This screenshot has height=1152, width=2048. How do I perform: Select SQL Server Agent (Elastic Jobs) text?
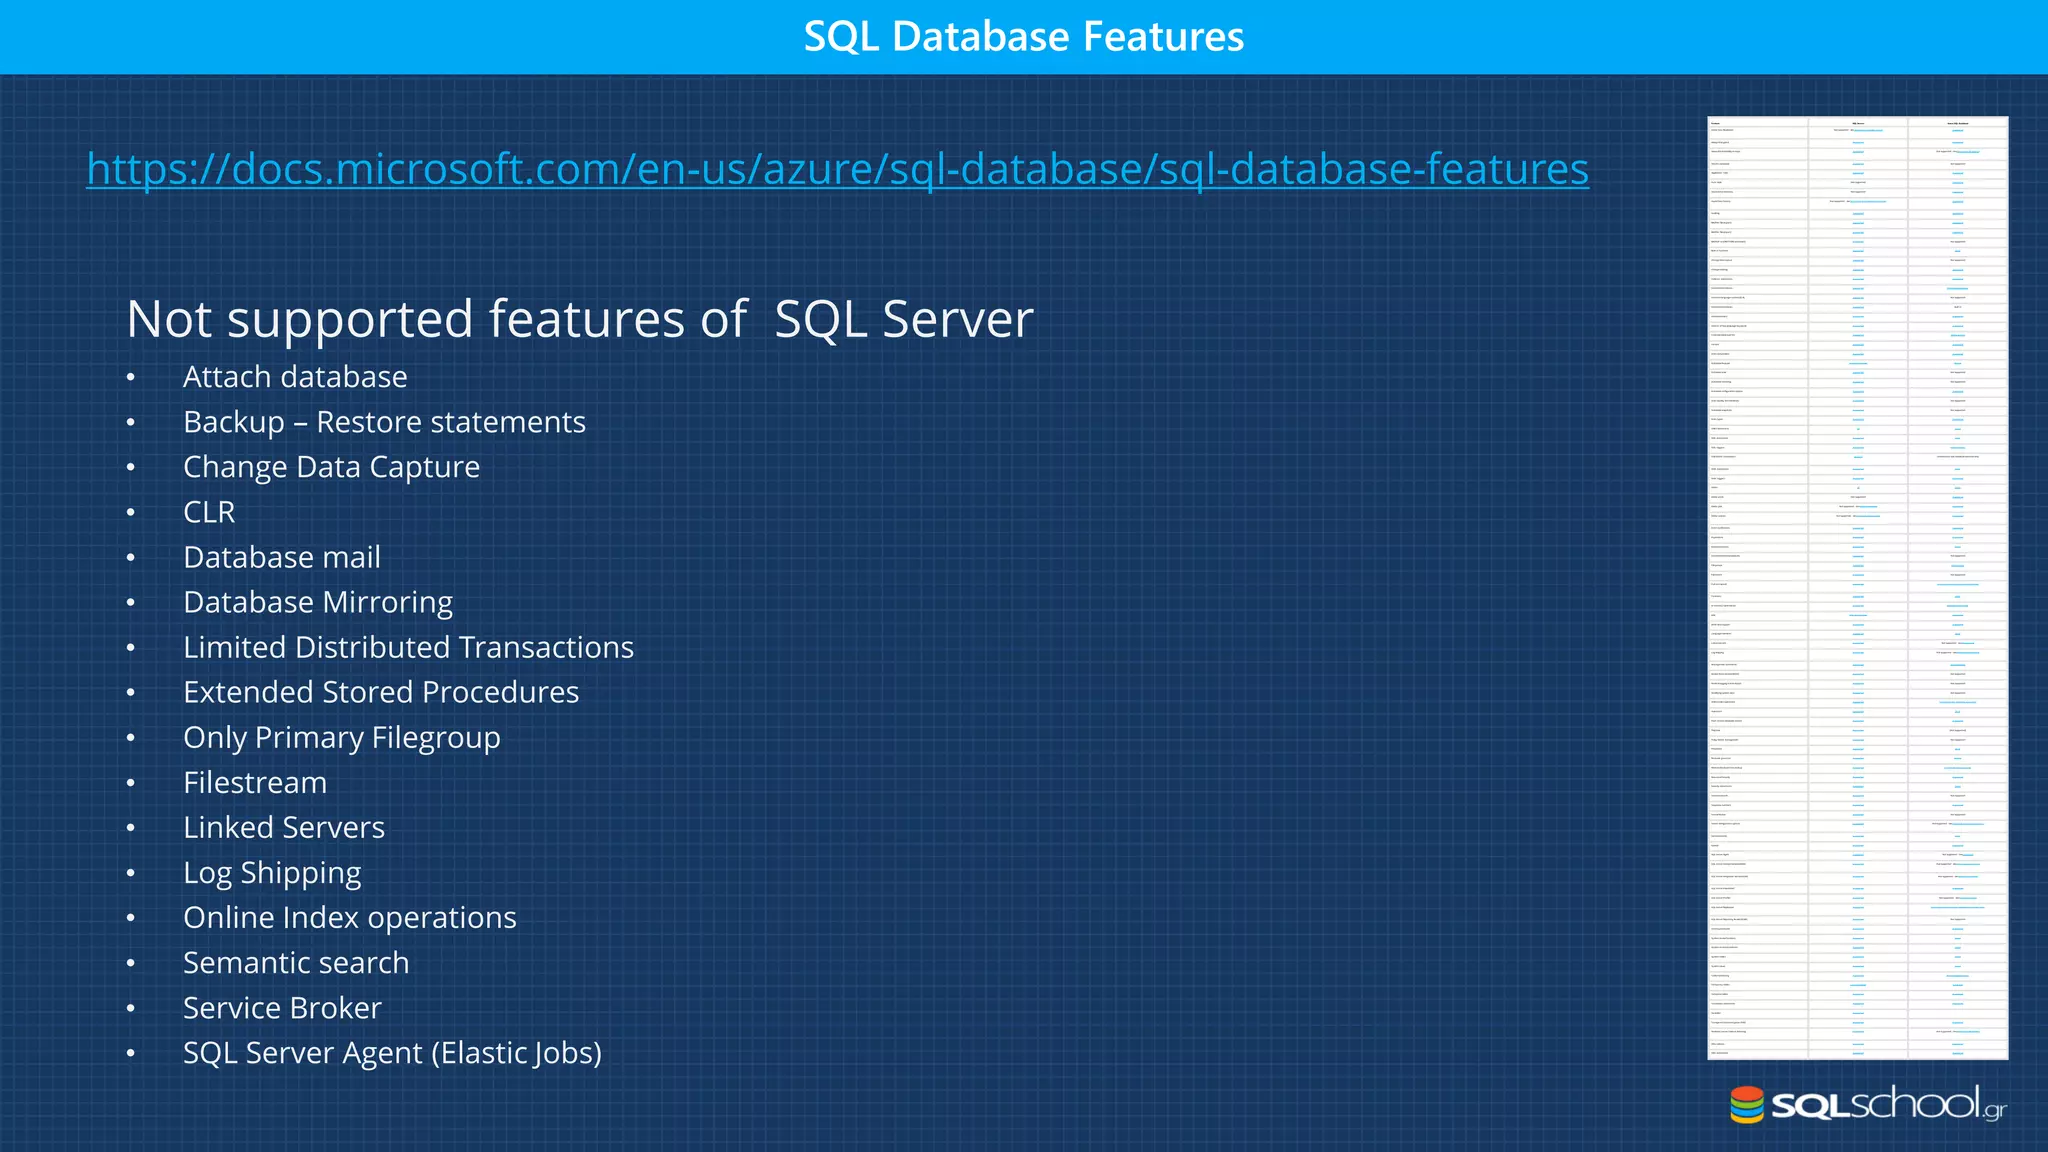pos(392,1053)
